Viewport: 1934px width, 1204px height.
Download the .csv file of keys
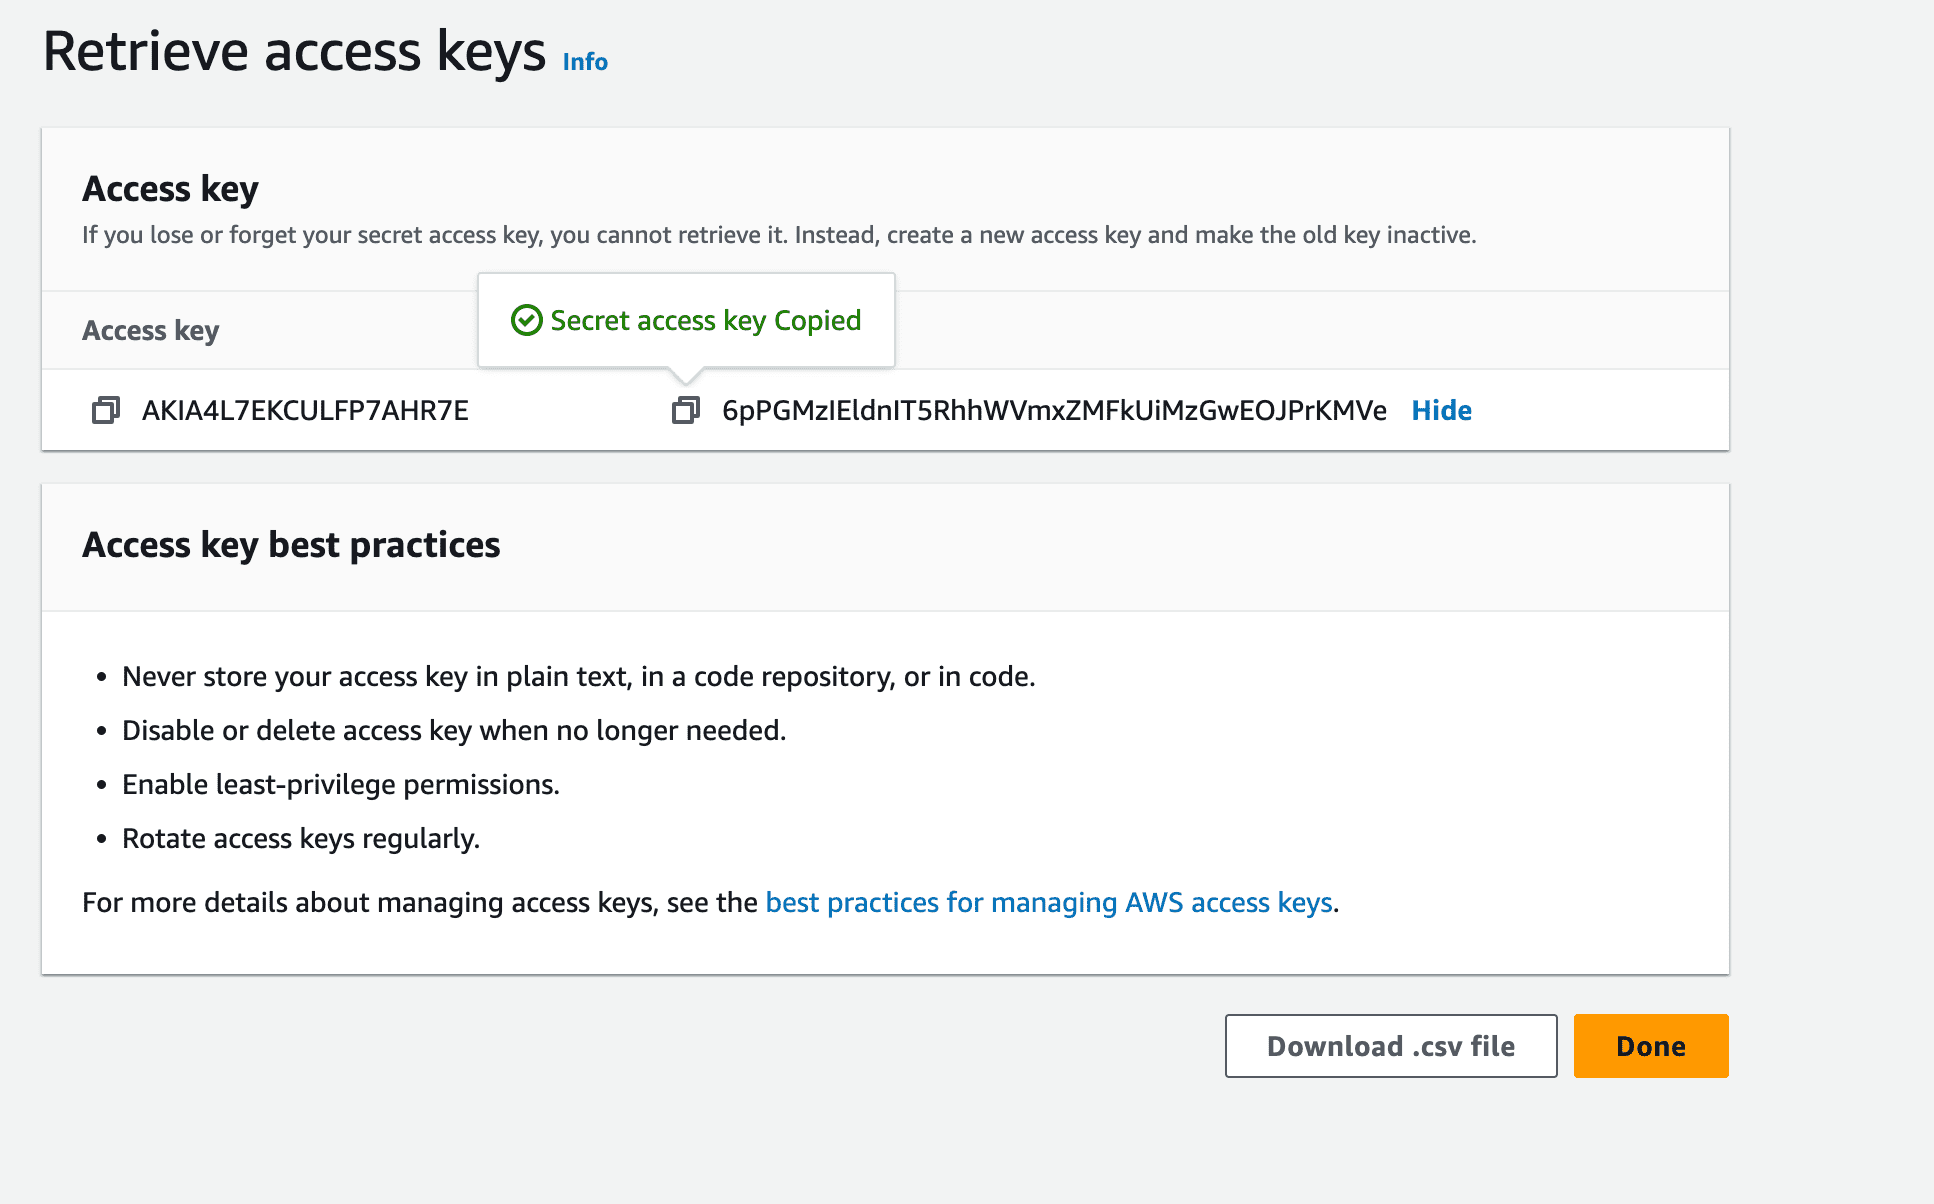[x=1390, y=1045]
